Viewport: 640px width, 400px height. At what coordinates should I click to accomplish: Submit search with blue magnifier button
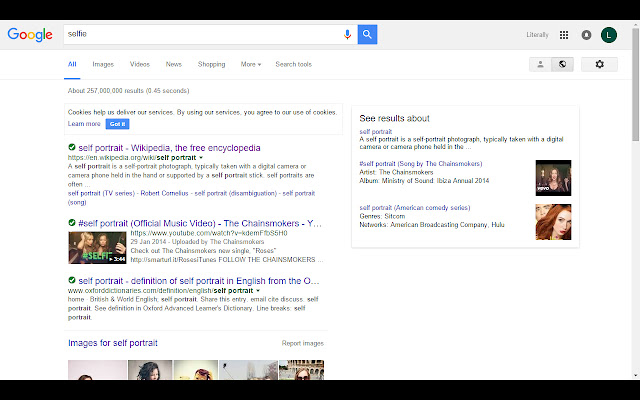pos(367,34)
